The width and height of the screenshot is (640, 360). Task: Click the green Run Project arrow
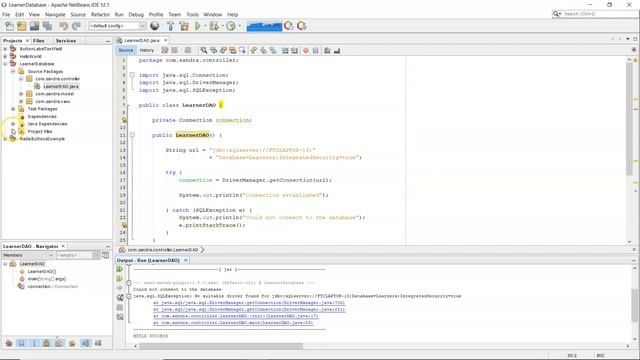[198, 26]
